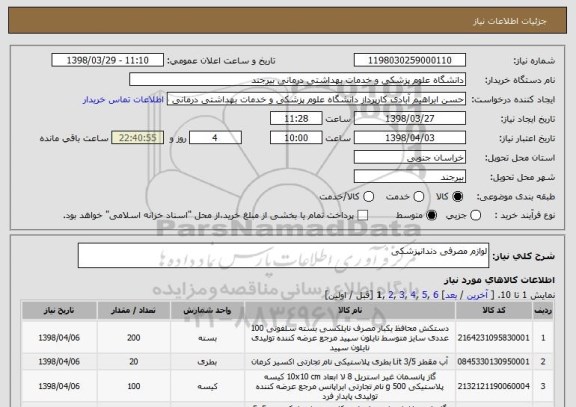Click the شرح کلی نیاز text area
Image resolution: width=576 pixels, height=407 pixels.
[x=283, y=255]
